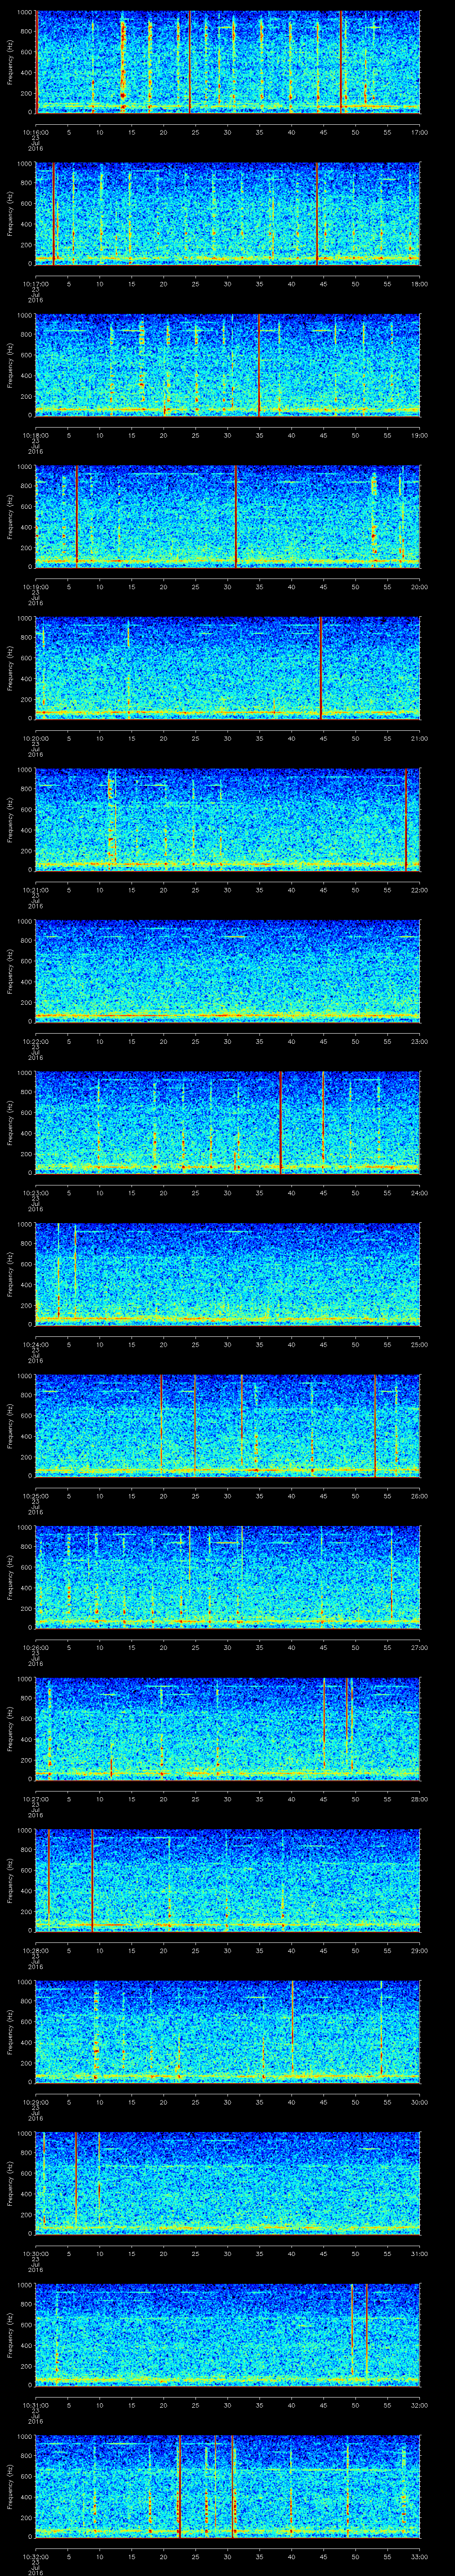
Task: Click the 10:16:00 start time label
Action: (35, 132)
